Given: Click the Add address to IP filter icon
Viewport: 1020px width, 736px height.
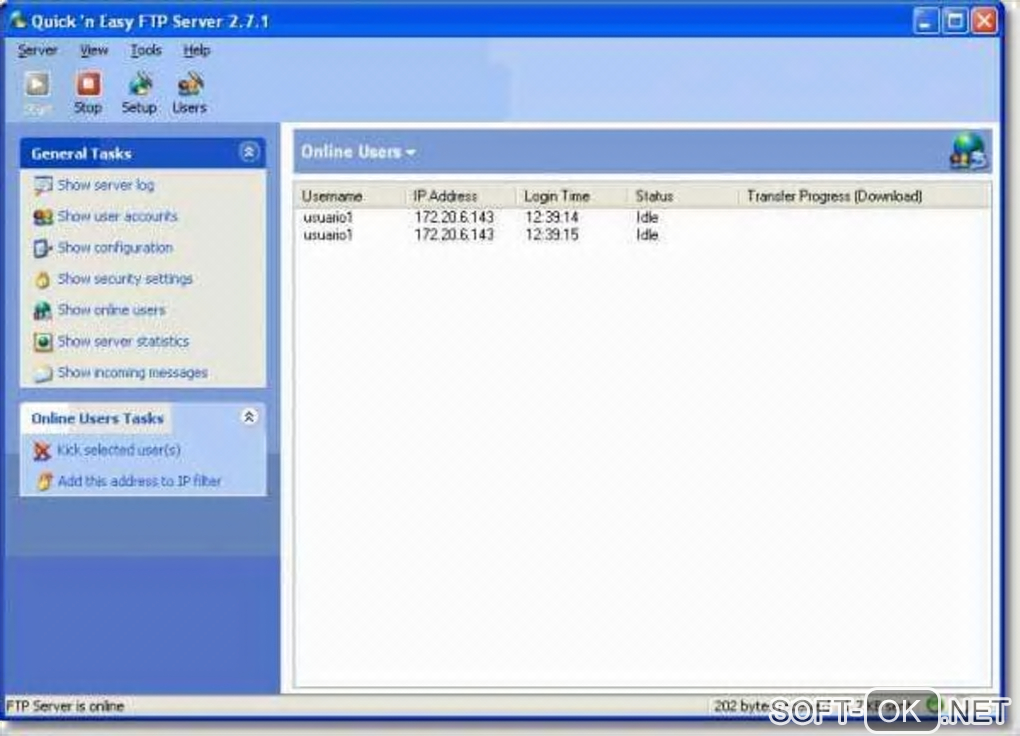Looking at the screenshot, I should point(44,482).
